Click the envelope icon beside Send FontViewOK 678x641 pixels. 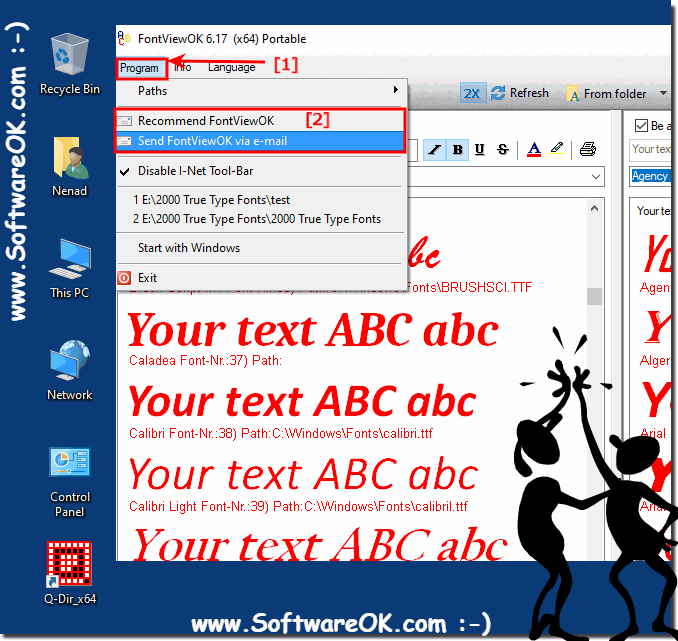(x=125, y=141)
